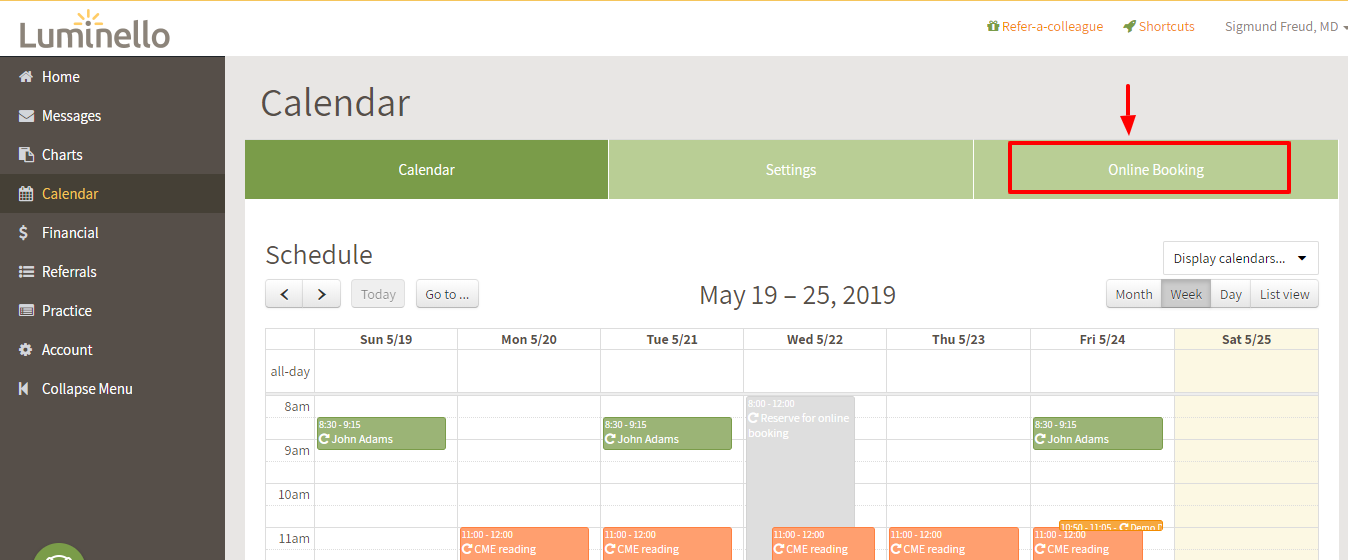1348x560 pixels.
Task: Open CME reading event on Thu 5/23
Action: tap(954, 543)
